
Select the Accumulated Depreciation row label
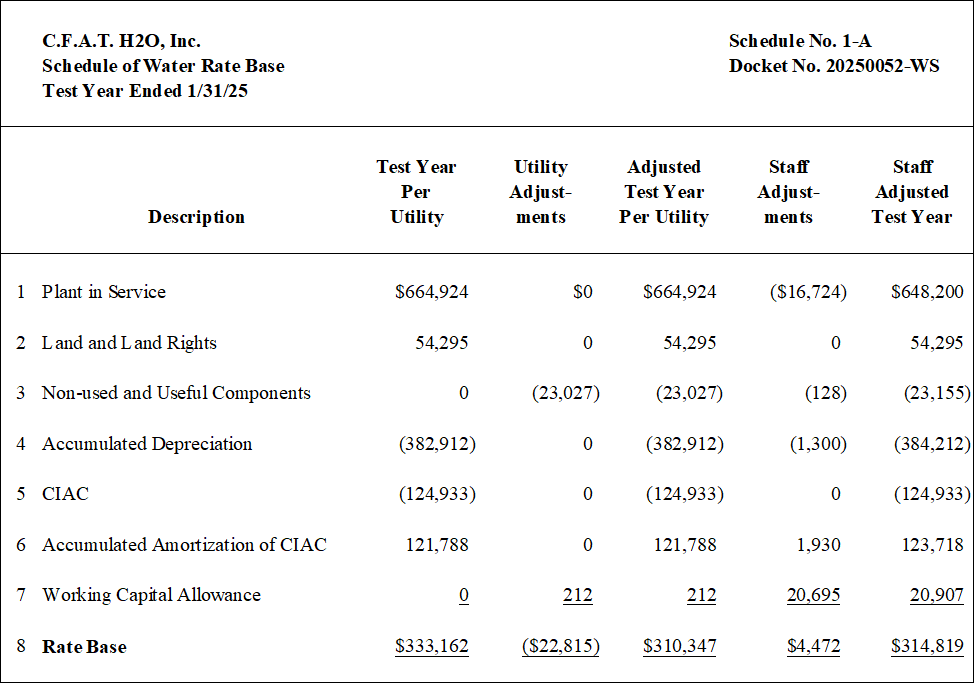click(x=147, y=444)
